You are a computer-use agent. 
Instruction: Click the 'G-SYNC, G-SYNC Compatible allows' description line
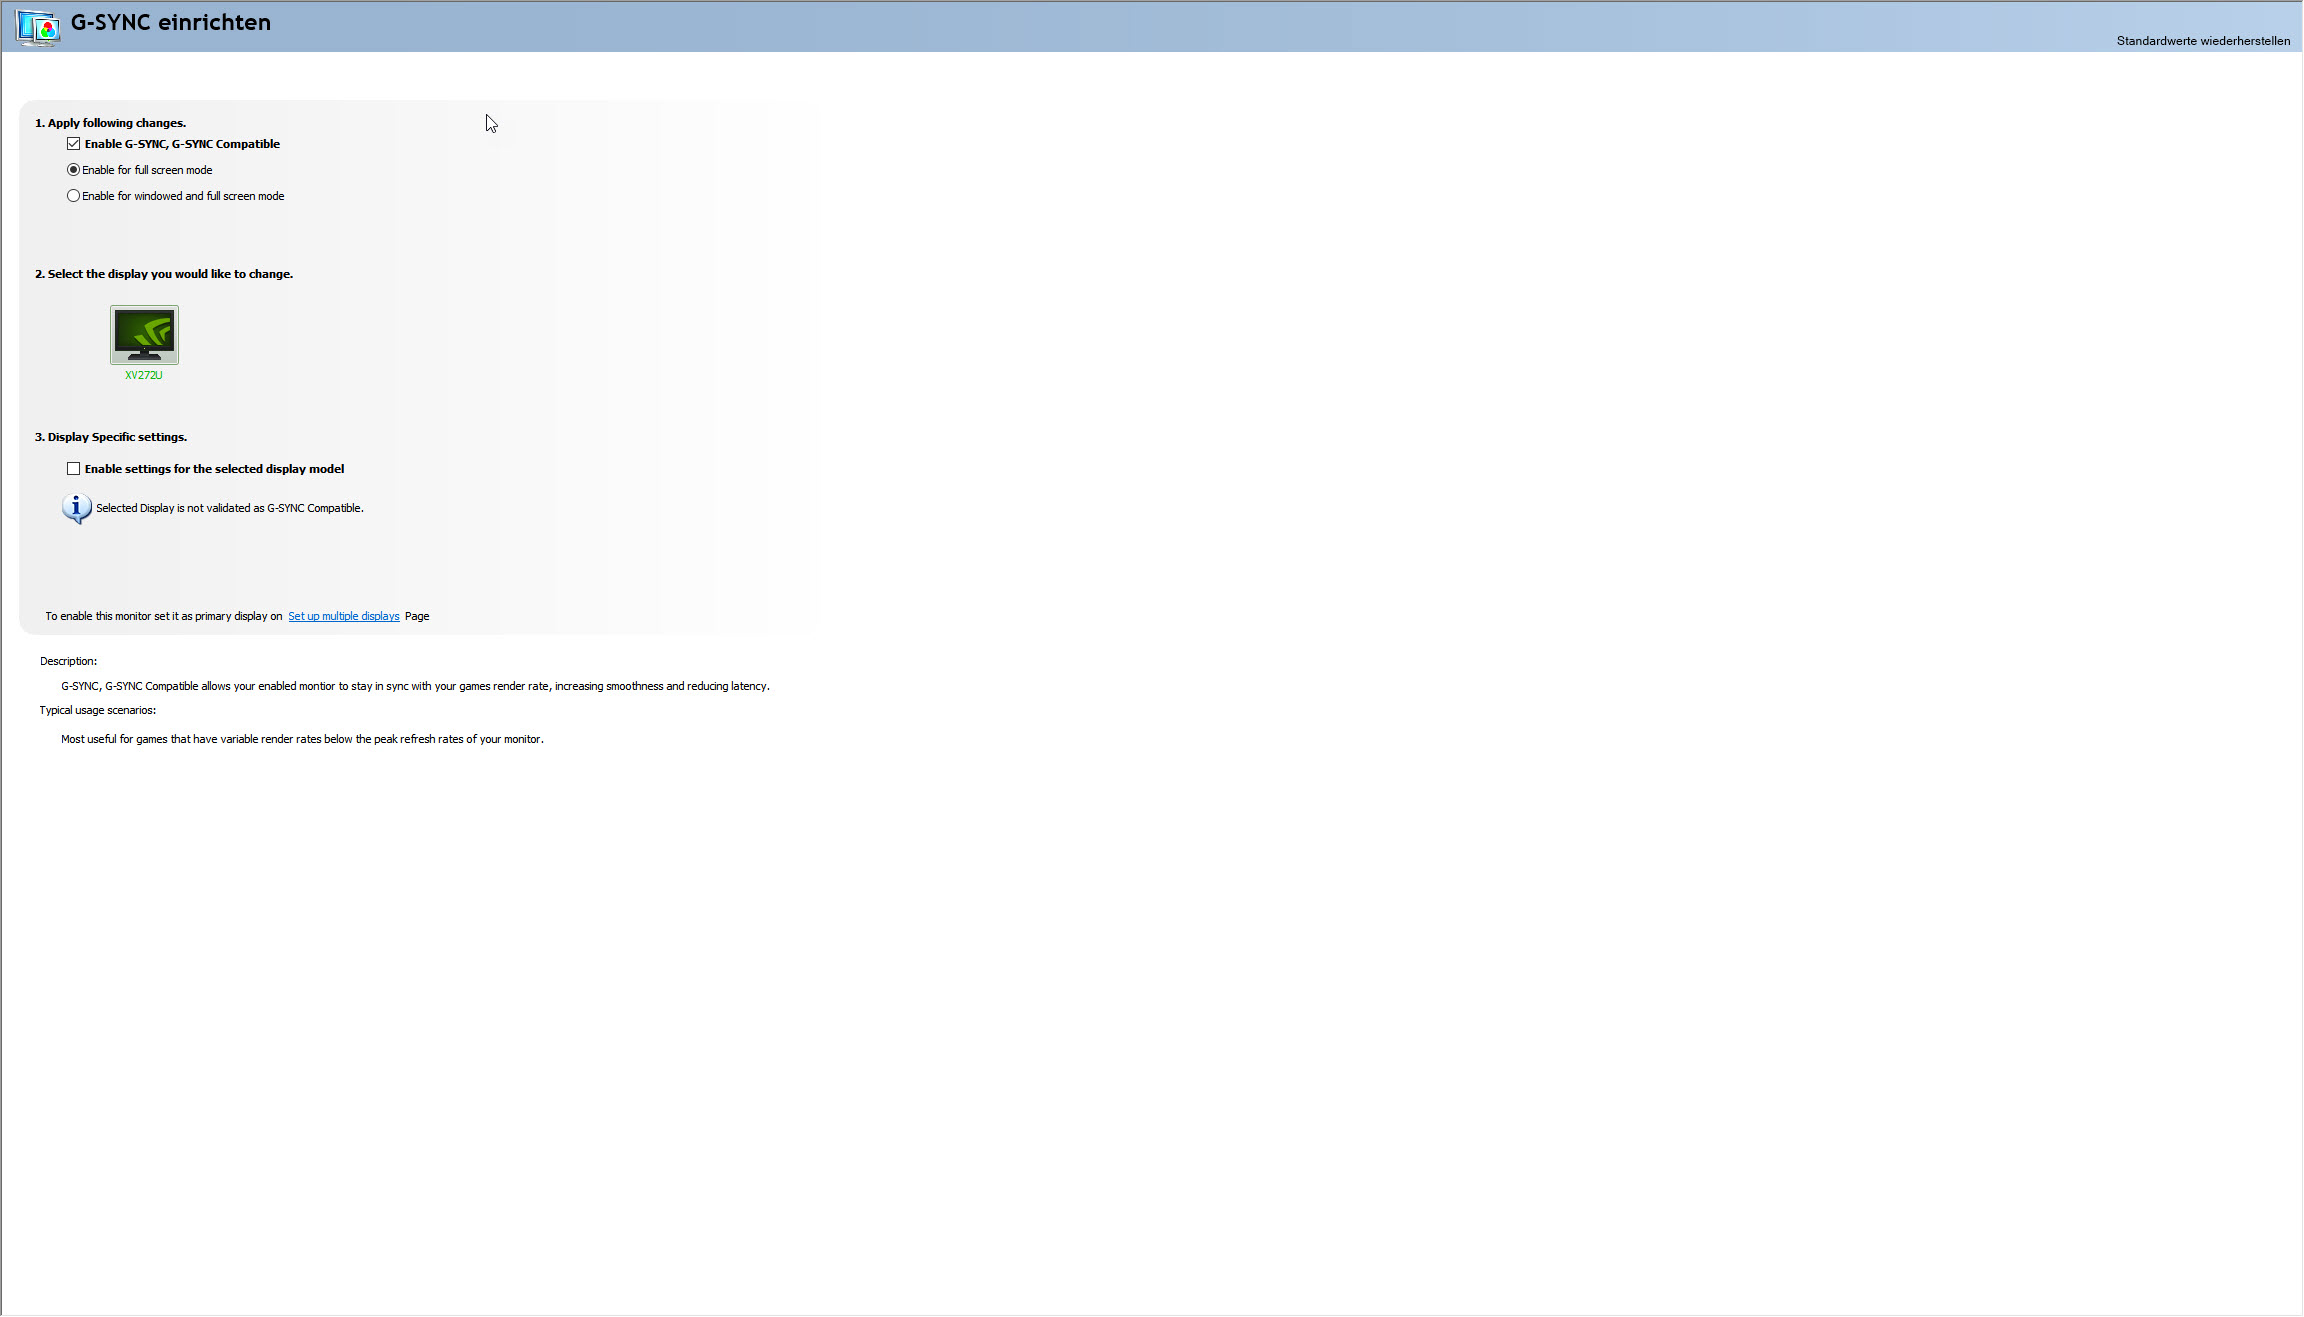(x=415, y=686)
